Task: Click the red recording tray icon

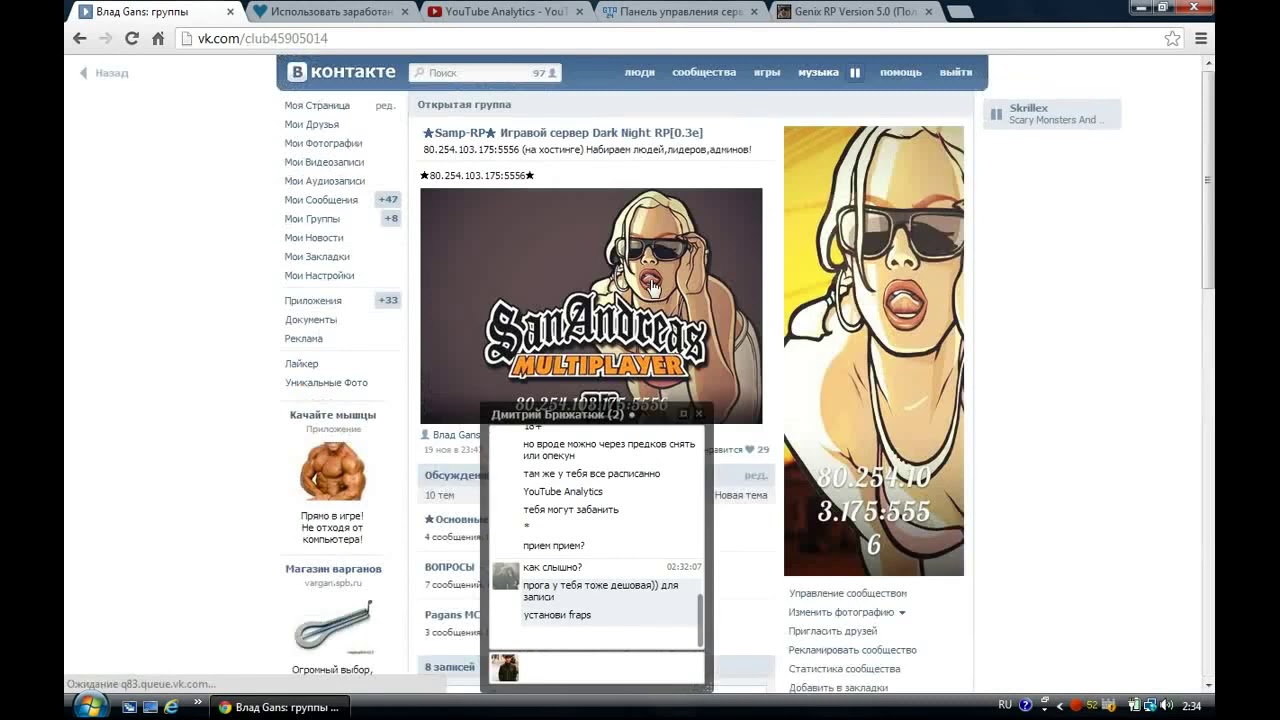Action: pyautogui.click(x=1076, y=705)
